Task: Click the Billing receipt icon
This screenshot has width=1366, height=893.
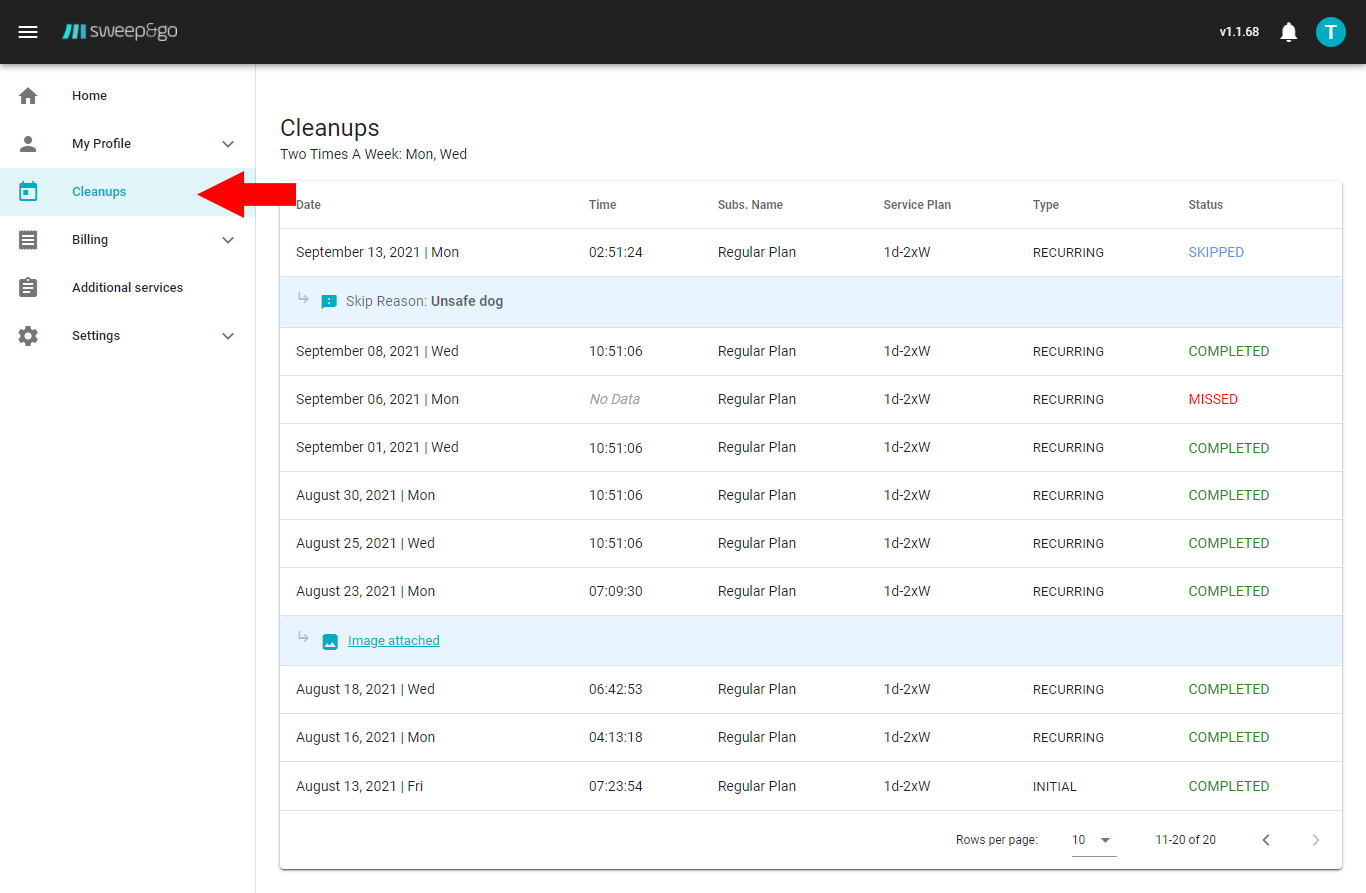Action: coord(28,240)
